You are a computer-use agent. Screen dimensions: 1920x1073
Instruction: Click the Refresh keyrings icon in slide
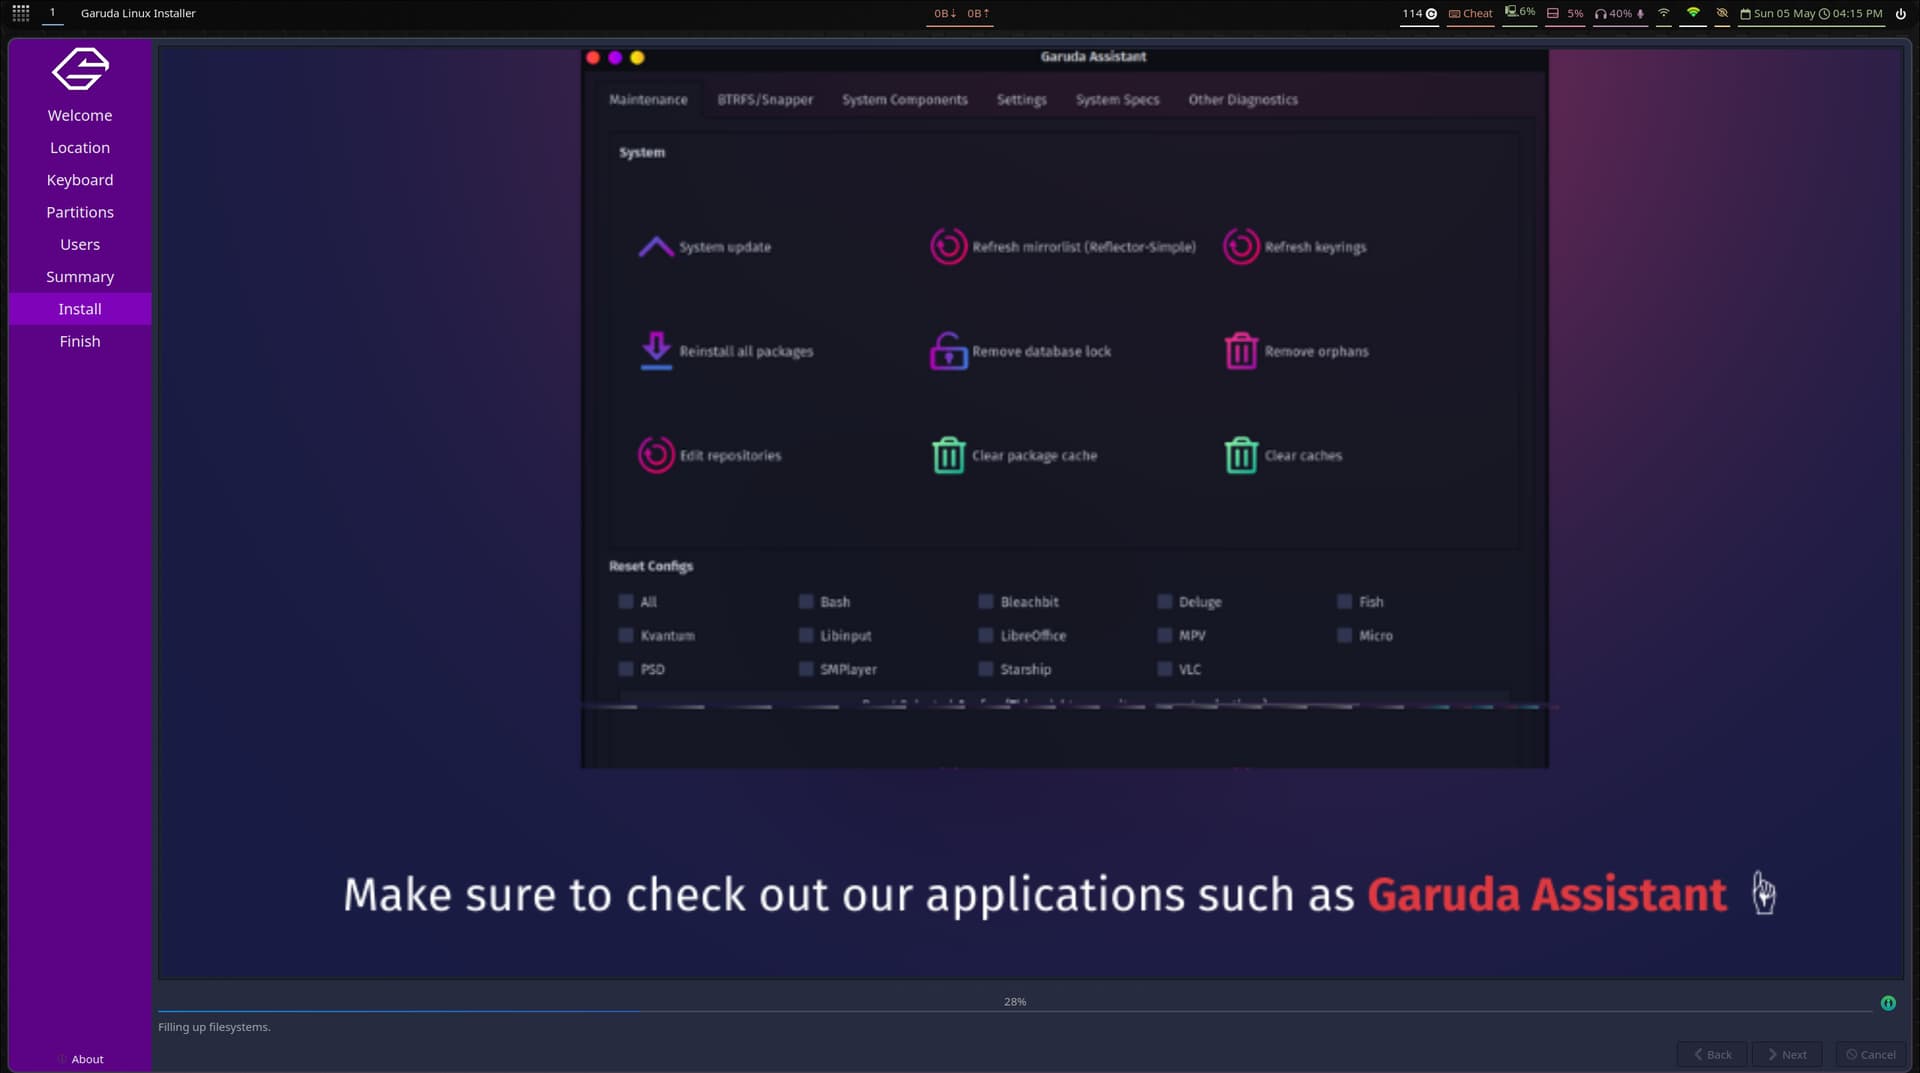[x=1241, y=246]
